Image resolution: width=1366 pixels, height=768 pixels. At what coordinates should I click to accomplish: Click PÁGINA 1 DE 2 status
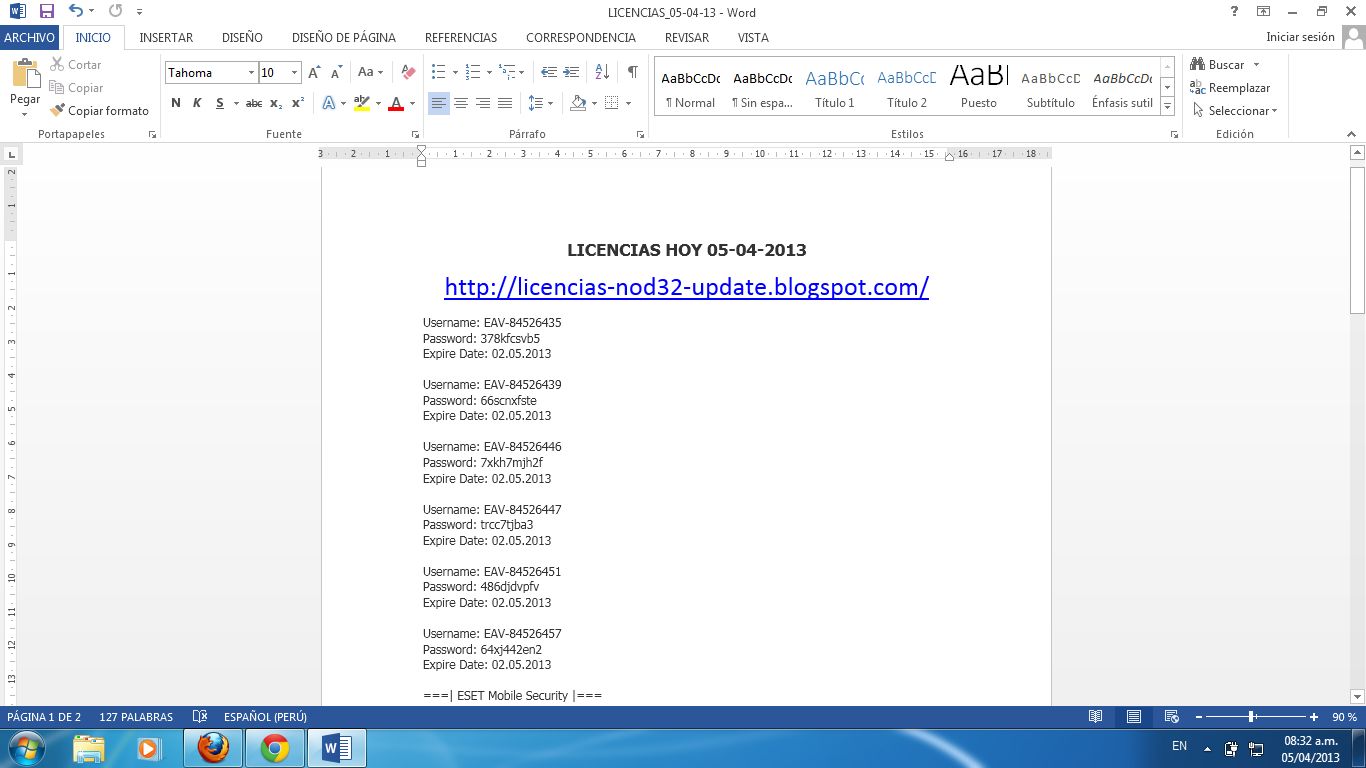pos(45,717)
